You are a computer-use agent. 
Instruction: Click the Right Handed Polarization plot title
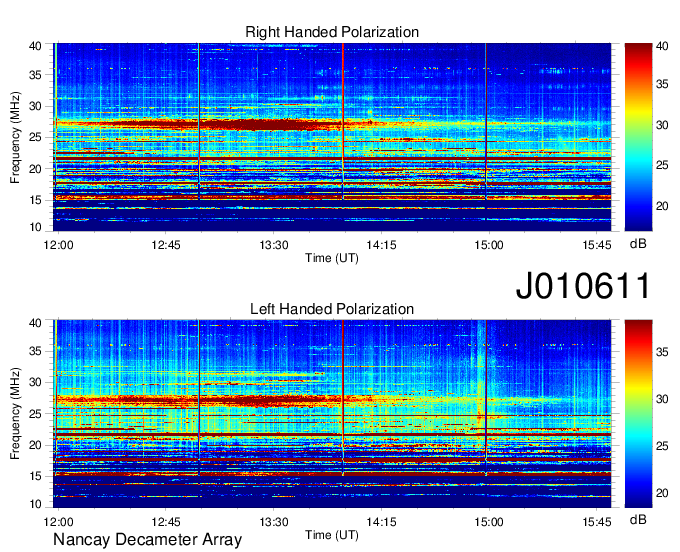coord(332,32)
